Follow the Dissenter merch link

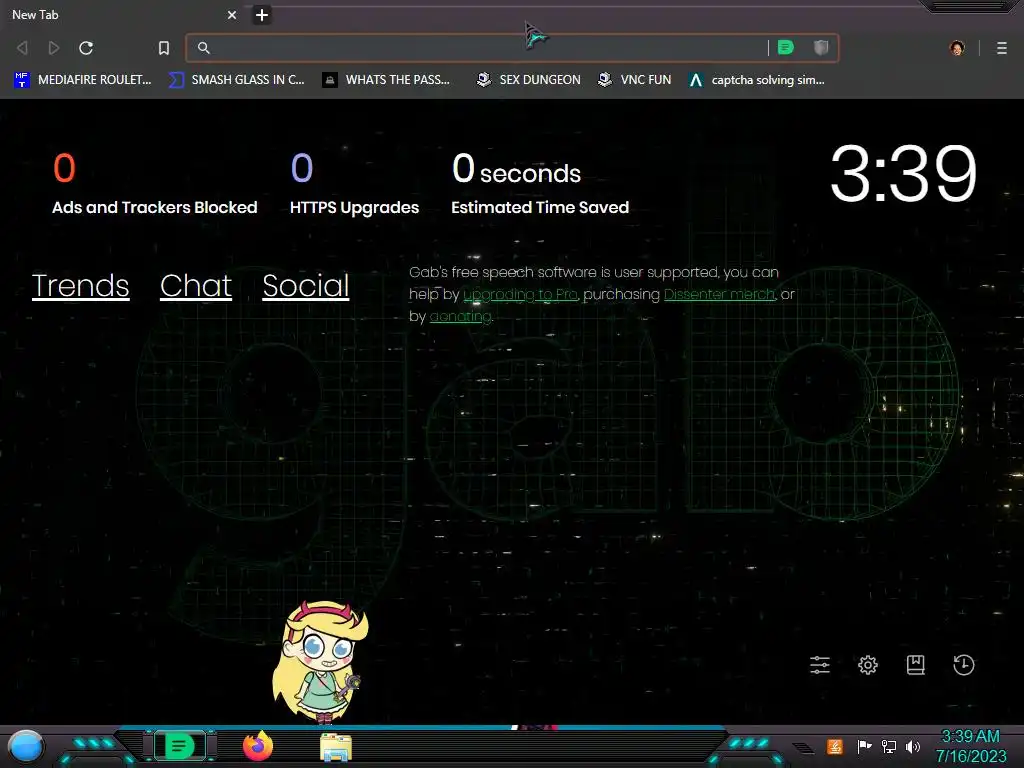tap(720, 295)
